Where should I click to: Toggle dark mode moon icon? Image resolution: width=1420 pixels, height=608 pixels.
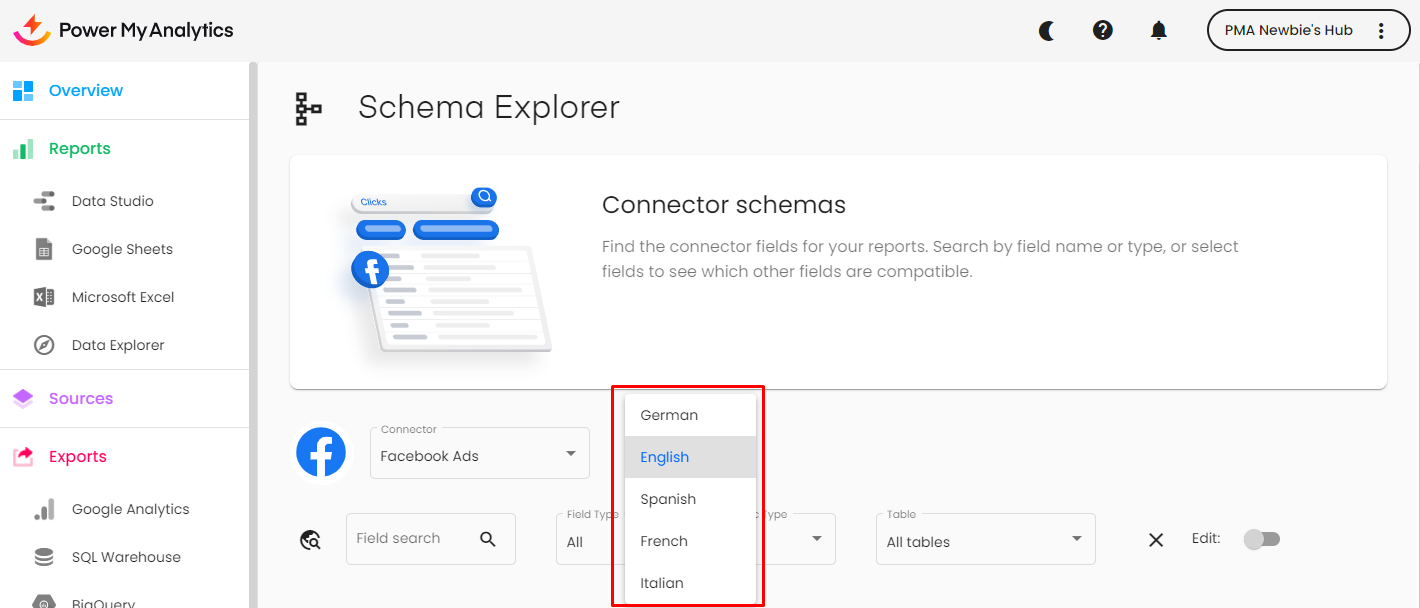pos(1047,31)
